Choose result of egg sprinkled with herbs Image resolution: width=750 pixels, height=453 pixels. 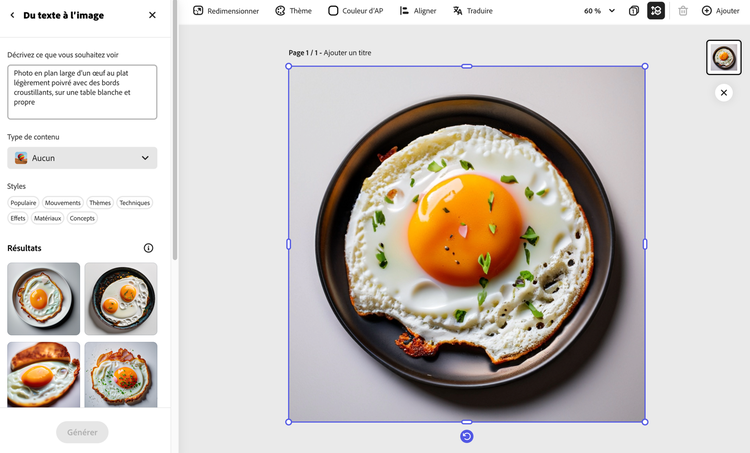tap(121, 375)
